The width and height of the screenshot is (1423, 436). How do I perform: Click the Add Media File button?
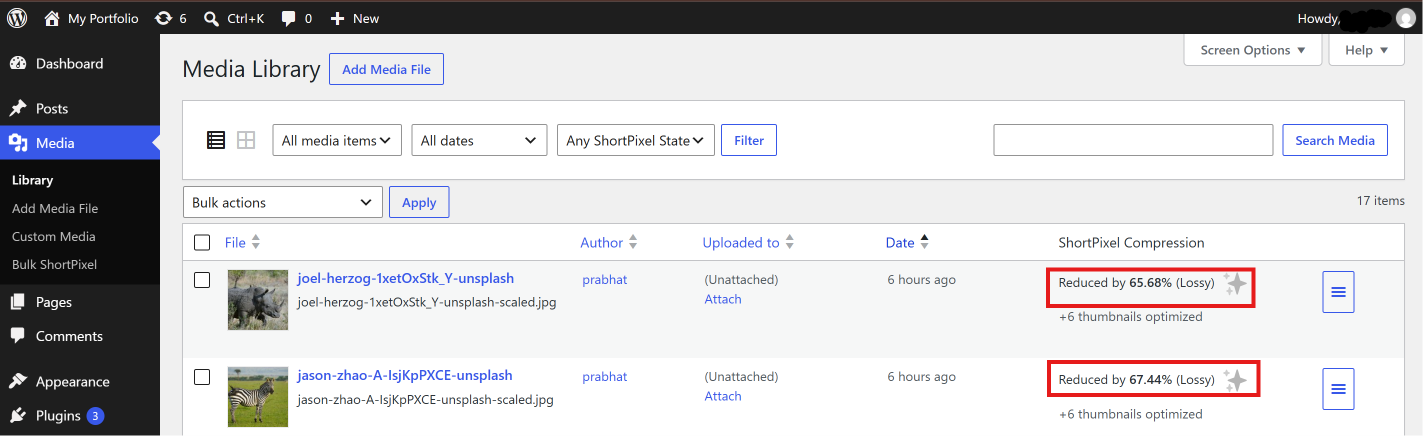pyautogui.click(x=386, y=70)
